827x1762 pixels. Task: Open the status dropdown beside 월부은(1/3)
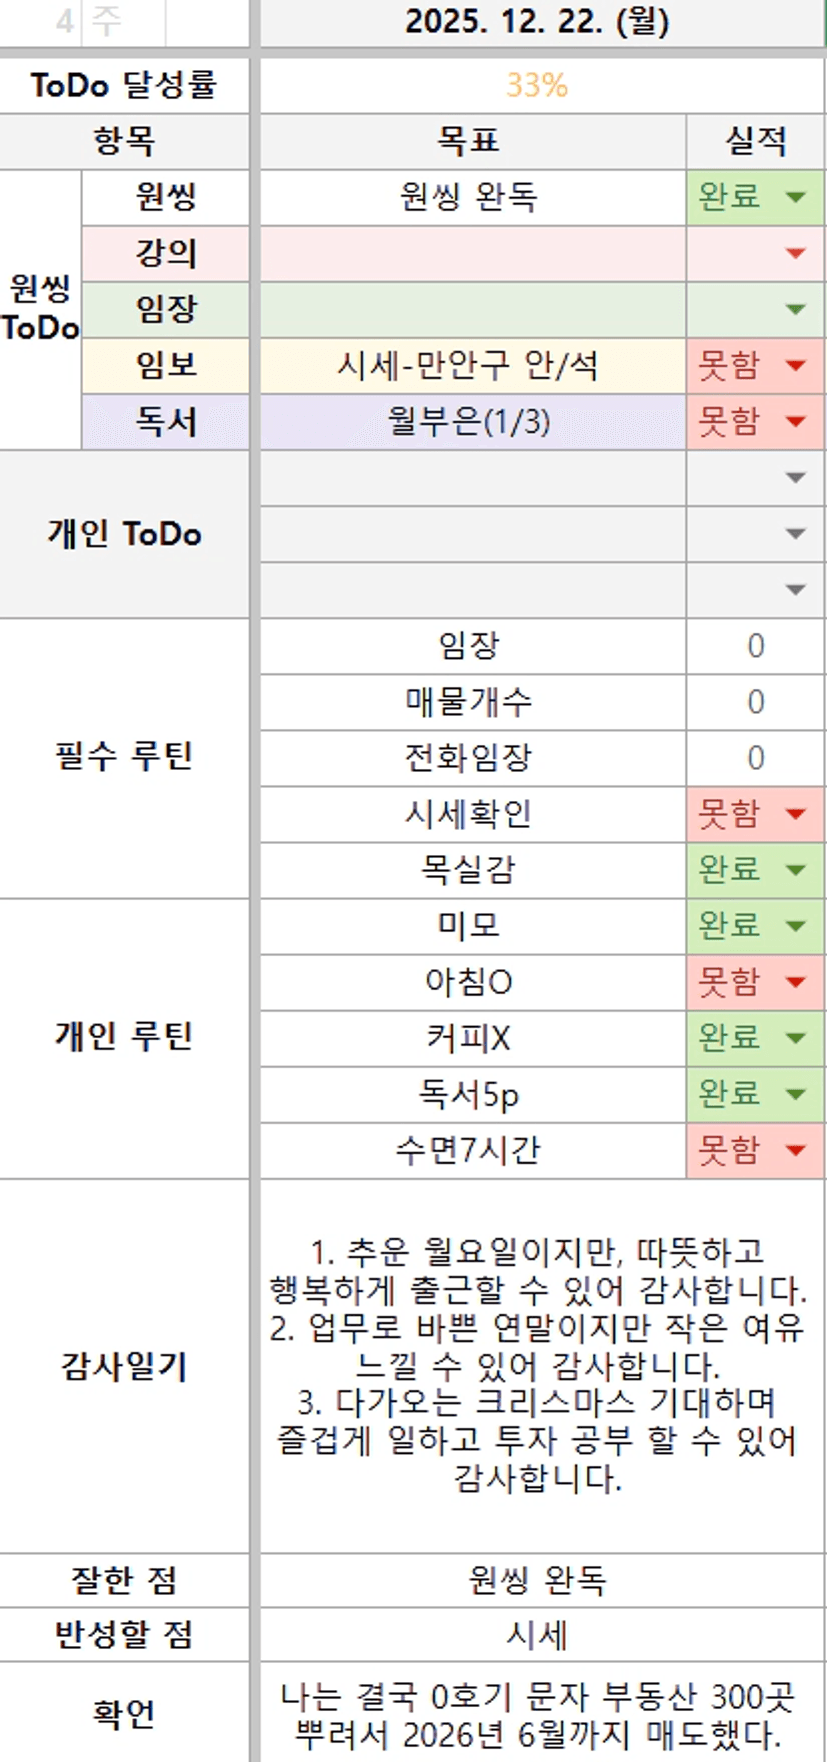[x=796, y=421]
